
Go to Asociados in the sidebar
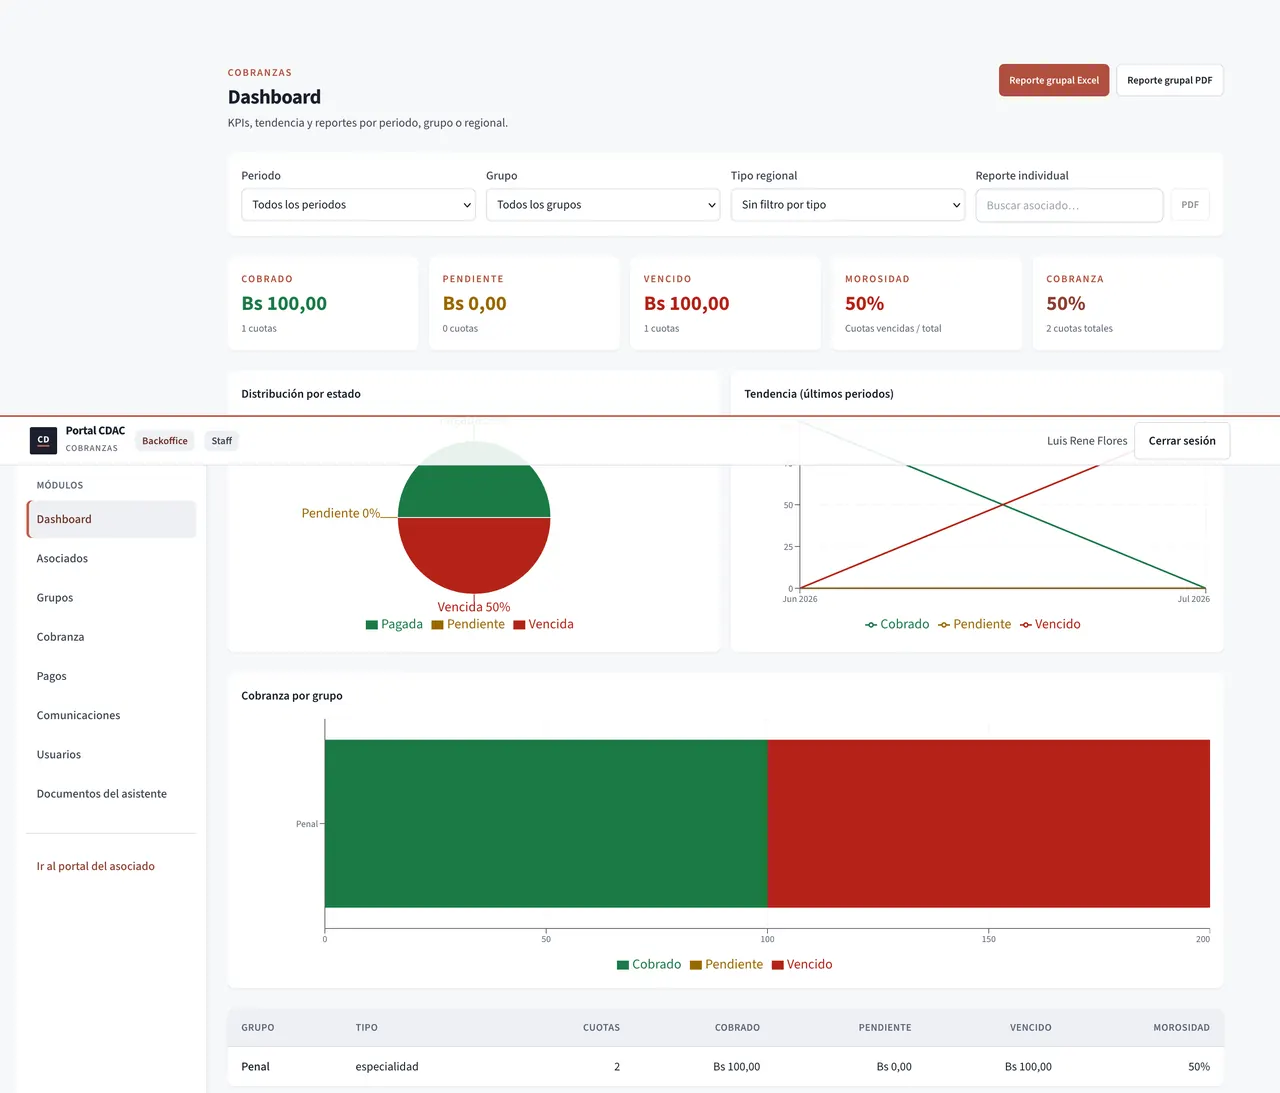pyautogui.click(x=111, y=558)
